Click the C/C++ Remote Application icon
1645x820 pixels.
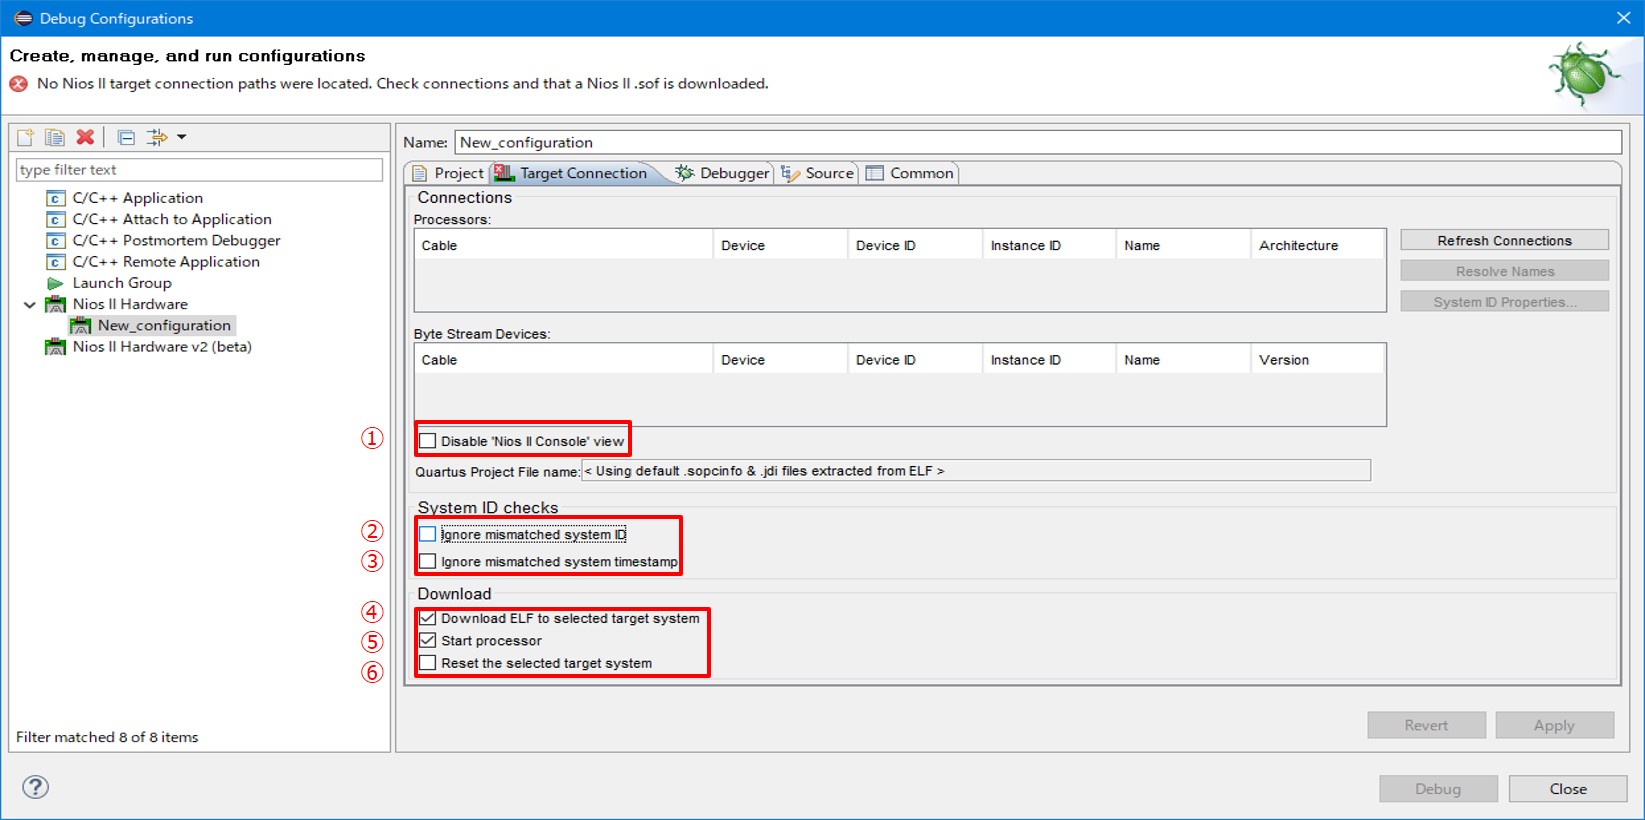pos(56,262)
